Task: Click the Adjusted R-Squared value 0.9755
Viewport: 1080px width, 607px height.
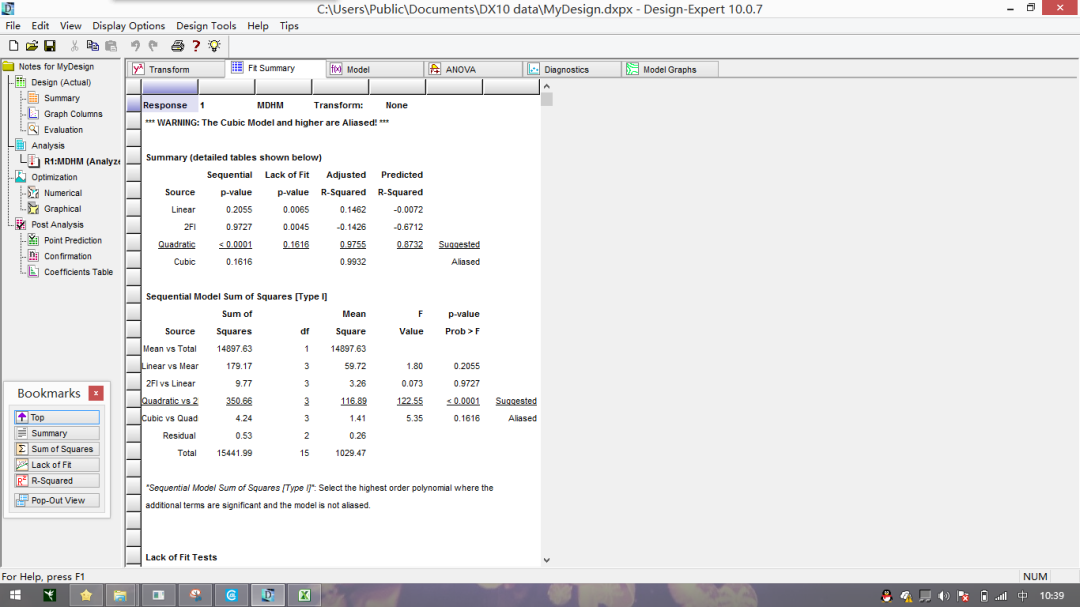Action: coord(353,245)
